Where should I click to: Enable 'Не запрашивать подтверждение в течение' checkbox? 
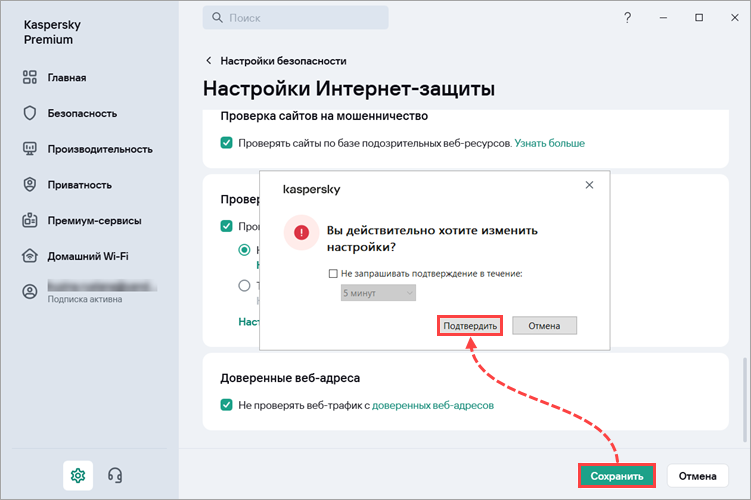[x=333, y=273]
